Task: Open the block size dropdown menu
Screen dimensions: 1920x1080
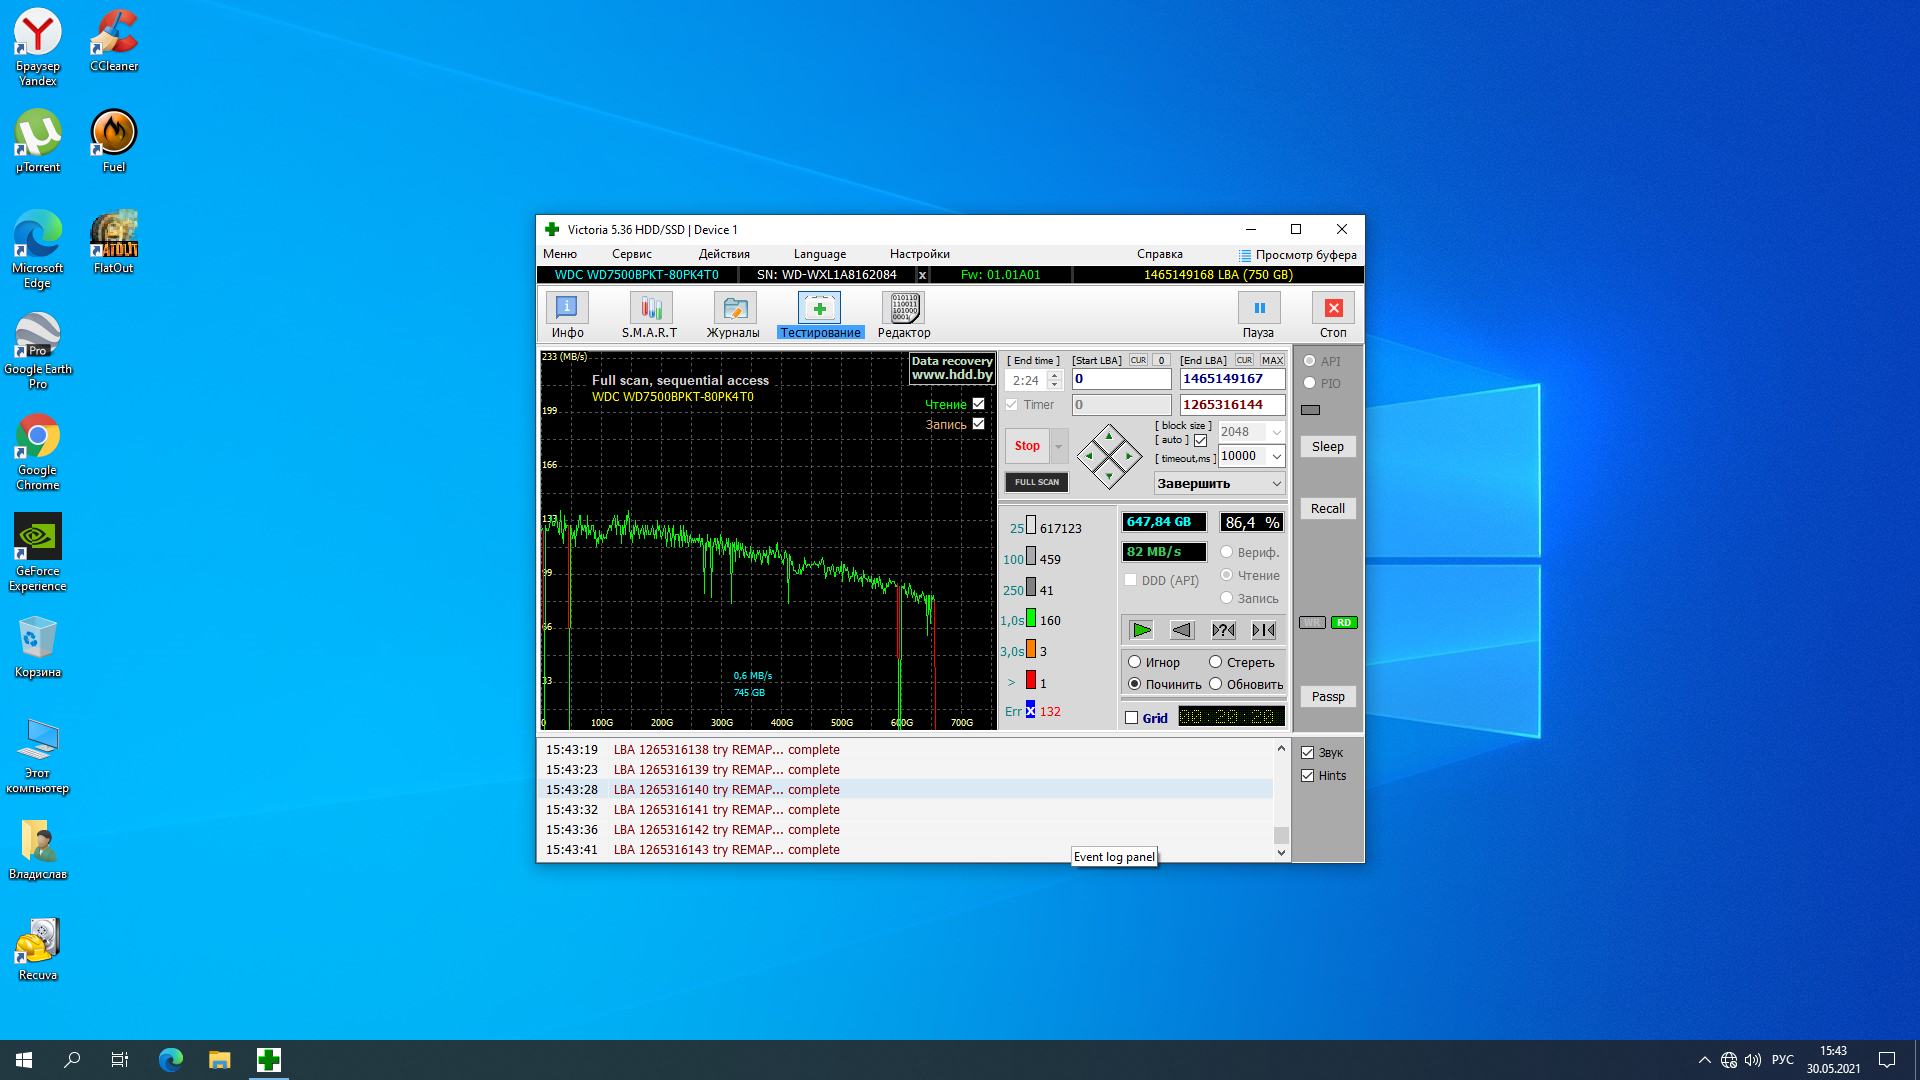Action: click(x=1275, y=431)
